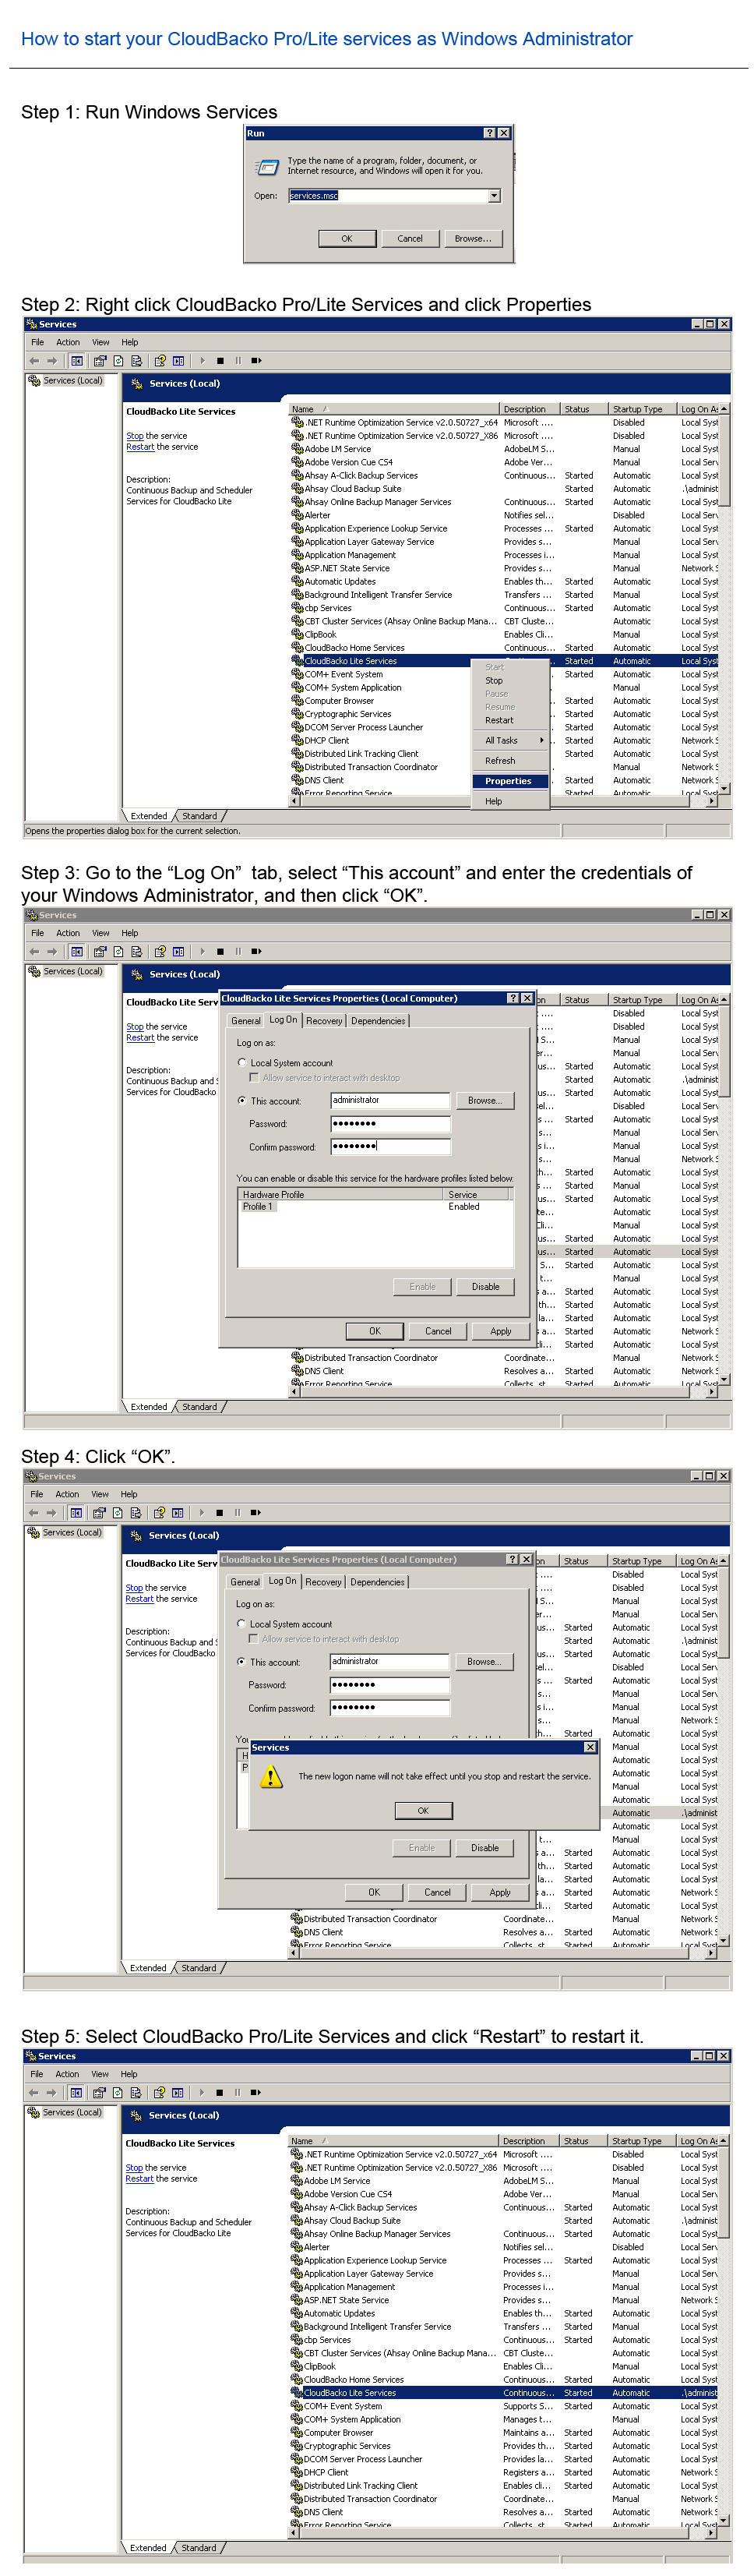The width and height of the screenshot is (754, 2576).
Task: Click the Refresh icon in Step 2 toolbar
Action: 118,361
